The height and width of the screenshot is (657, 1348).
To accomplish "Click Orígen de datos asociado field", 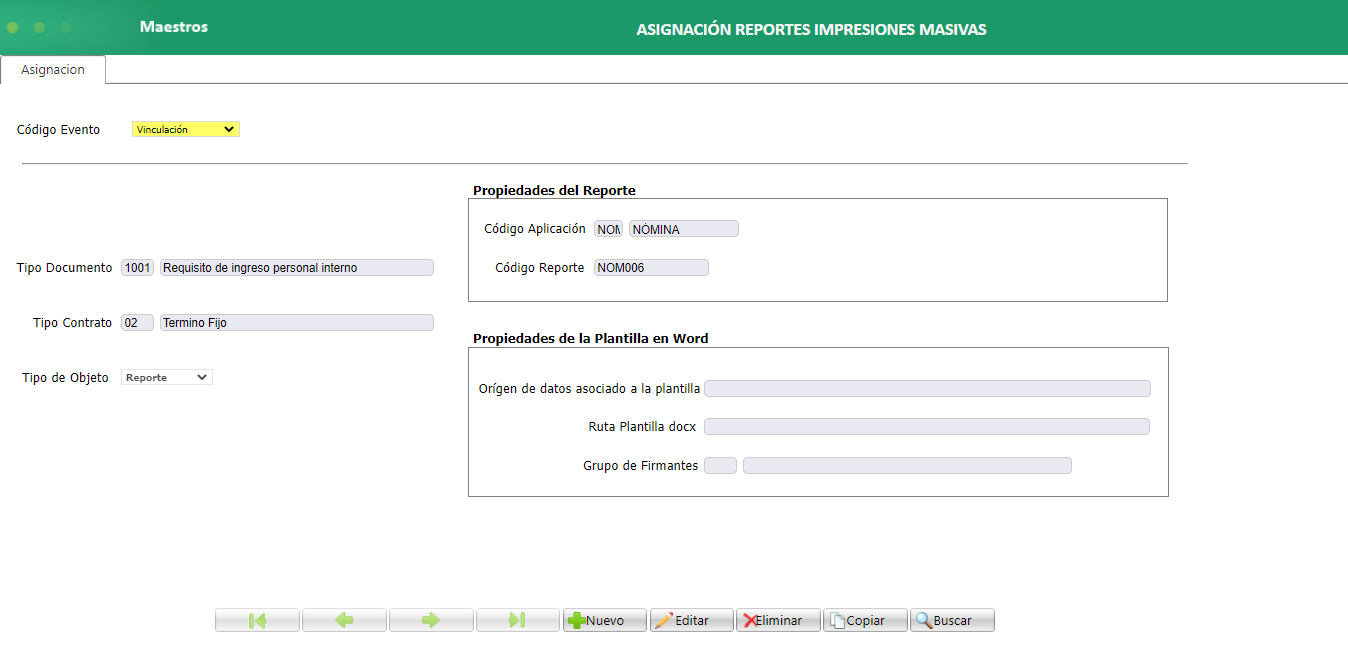I will pos(927,388).
